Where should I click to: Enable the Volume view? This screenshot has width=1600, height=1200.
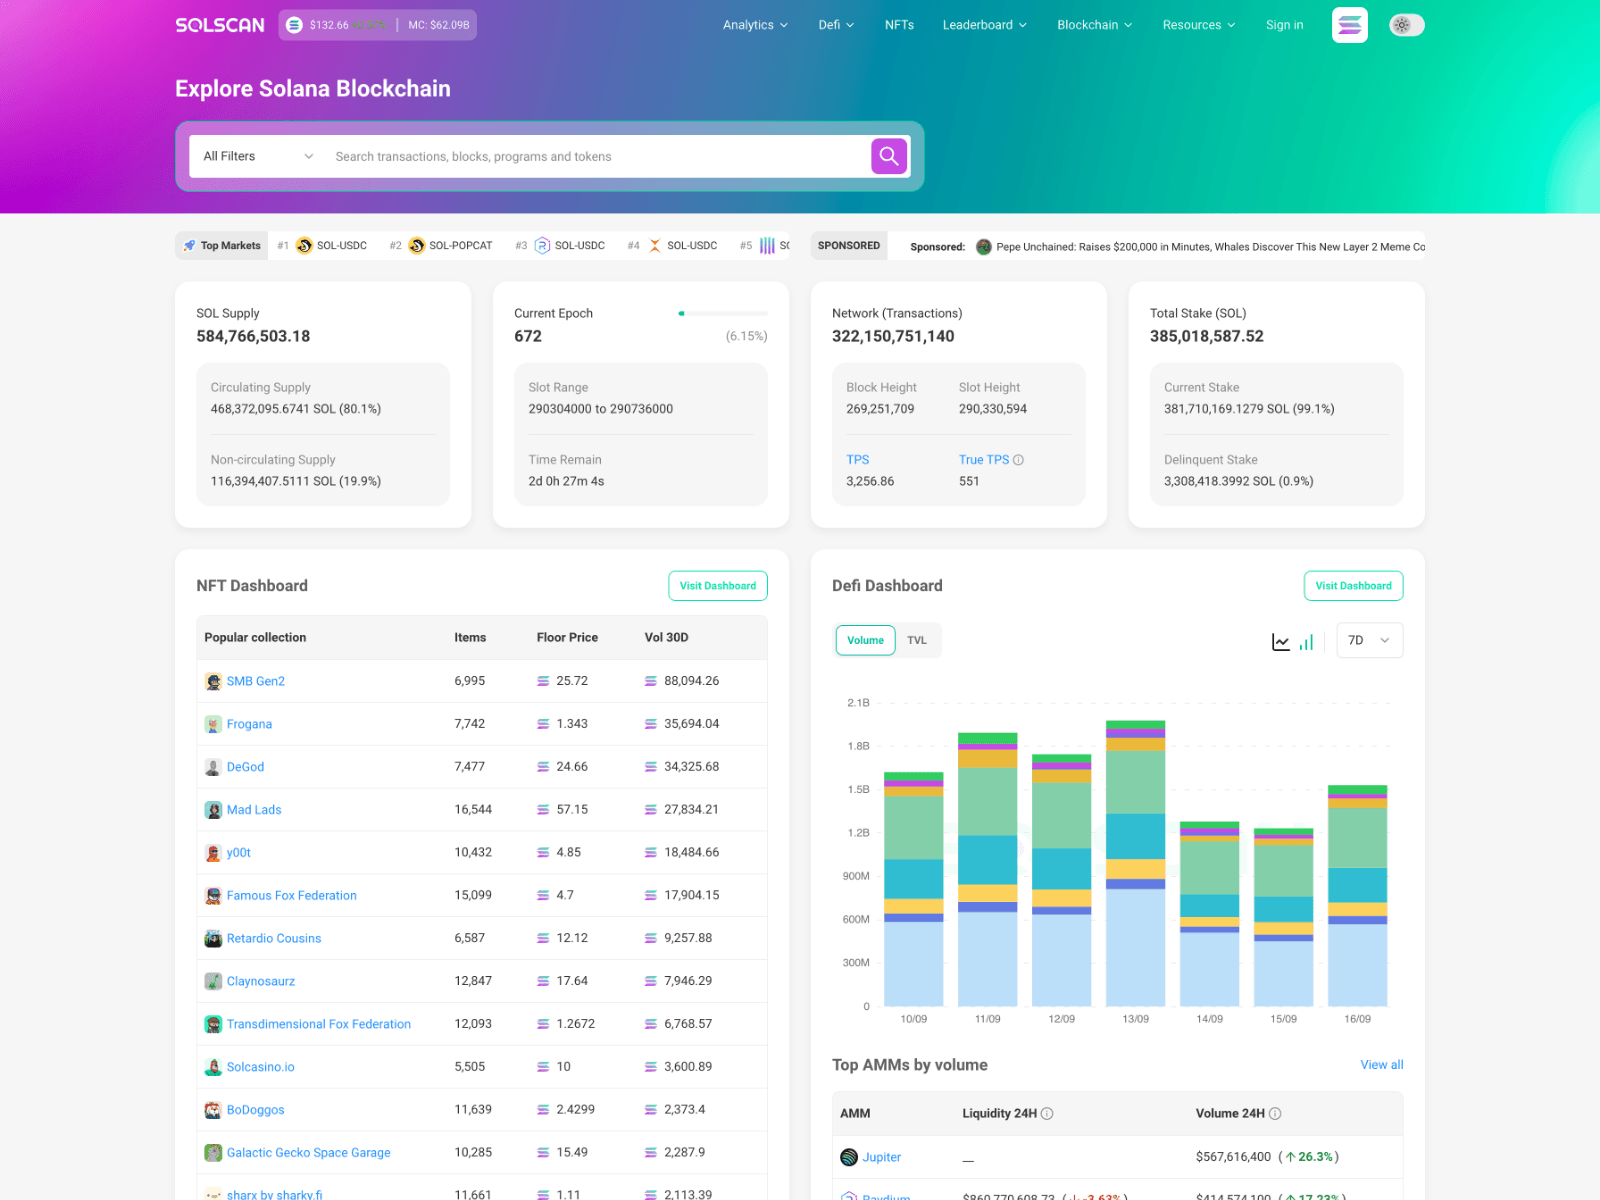point(864,640)
